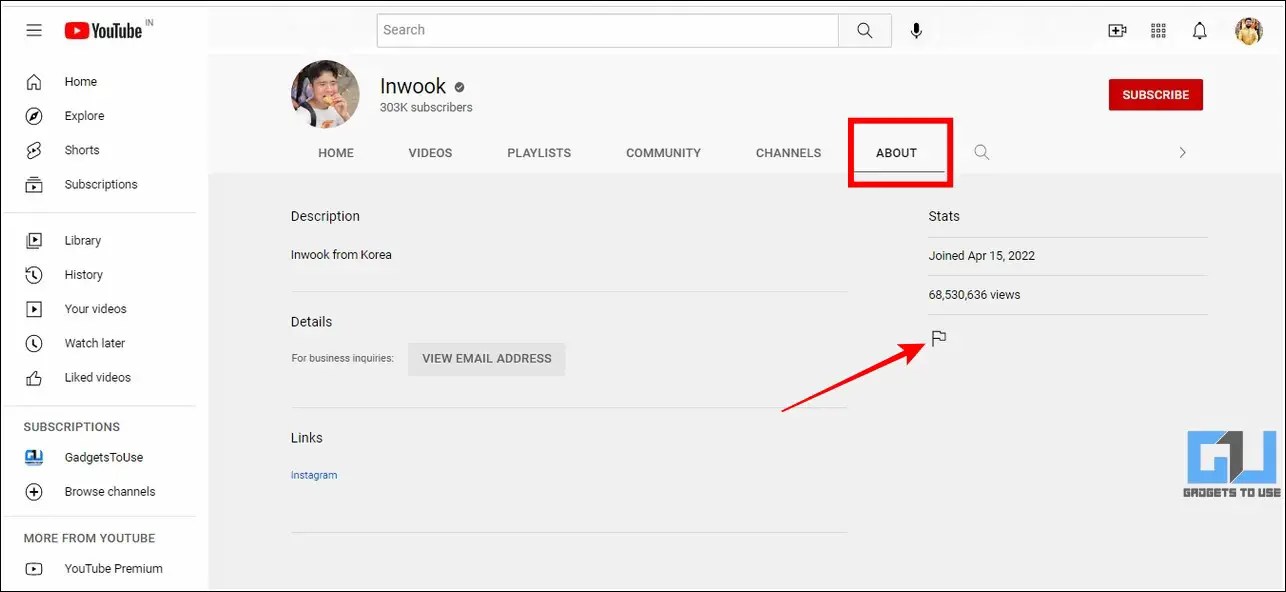Open the Instagram link under Links
The width and height of the screenshot is (1286, 592).
(x=314, y=474)
